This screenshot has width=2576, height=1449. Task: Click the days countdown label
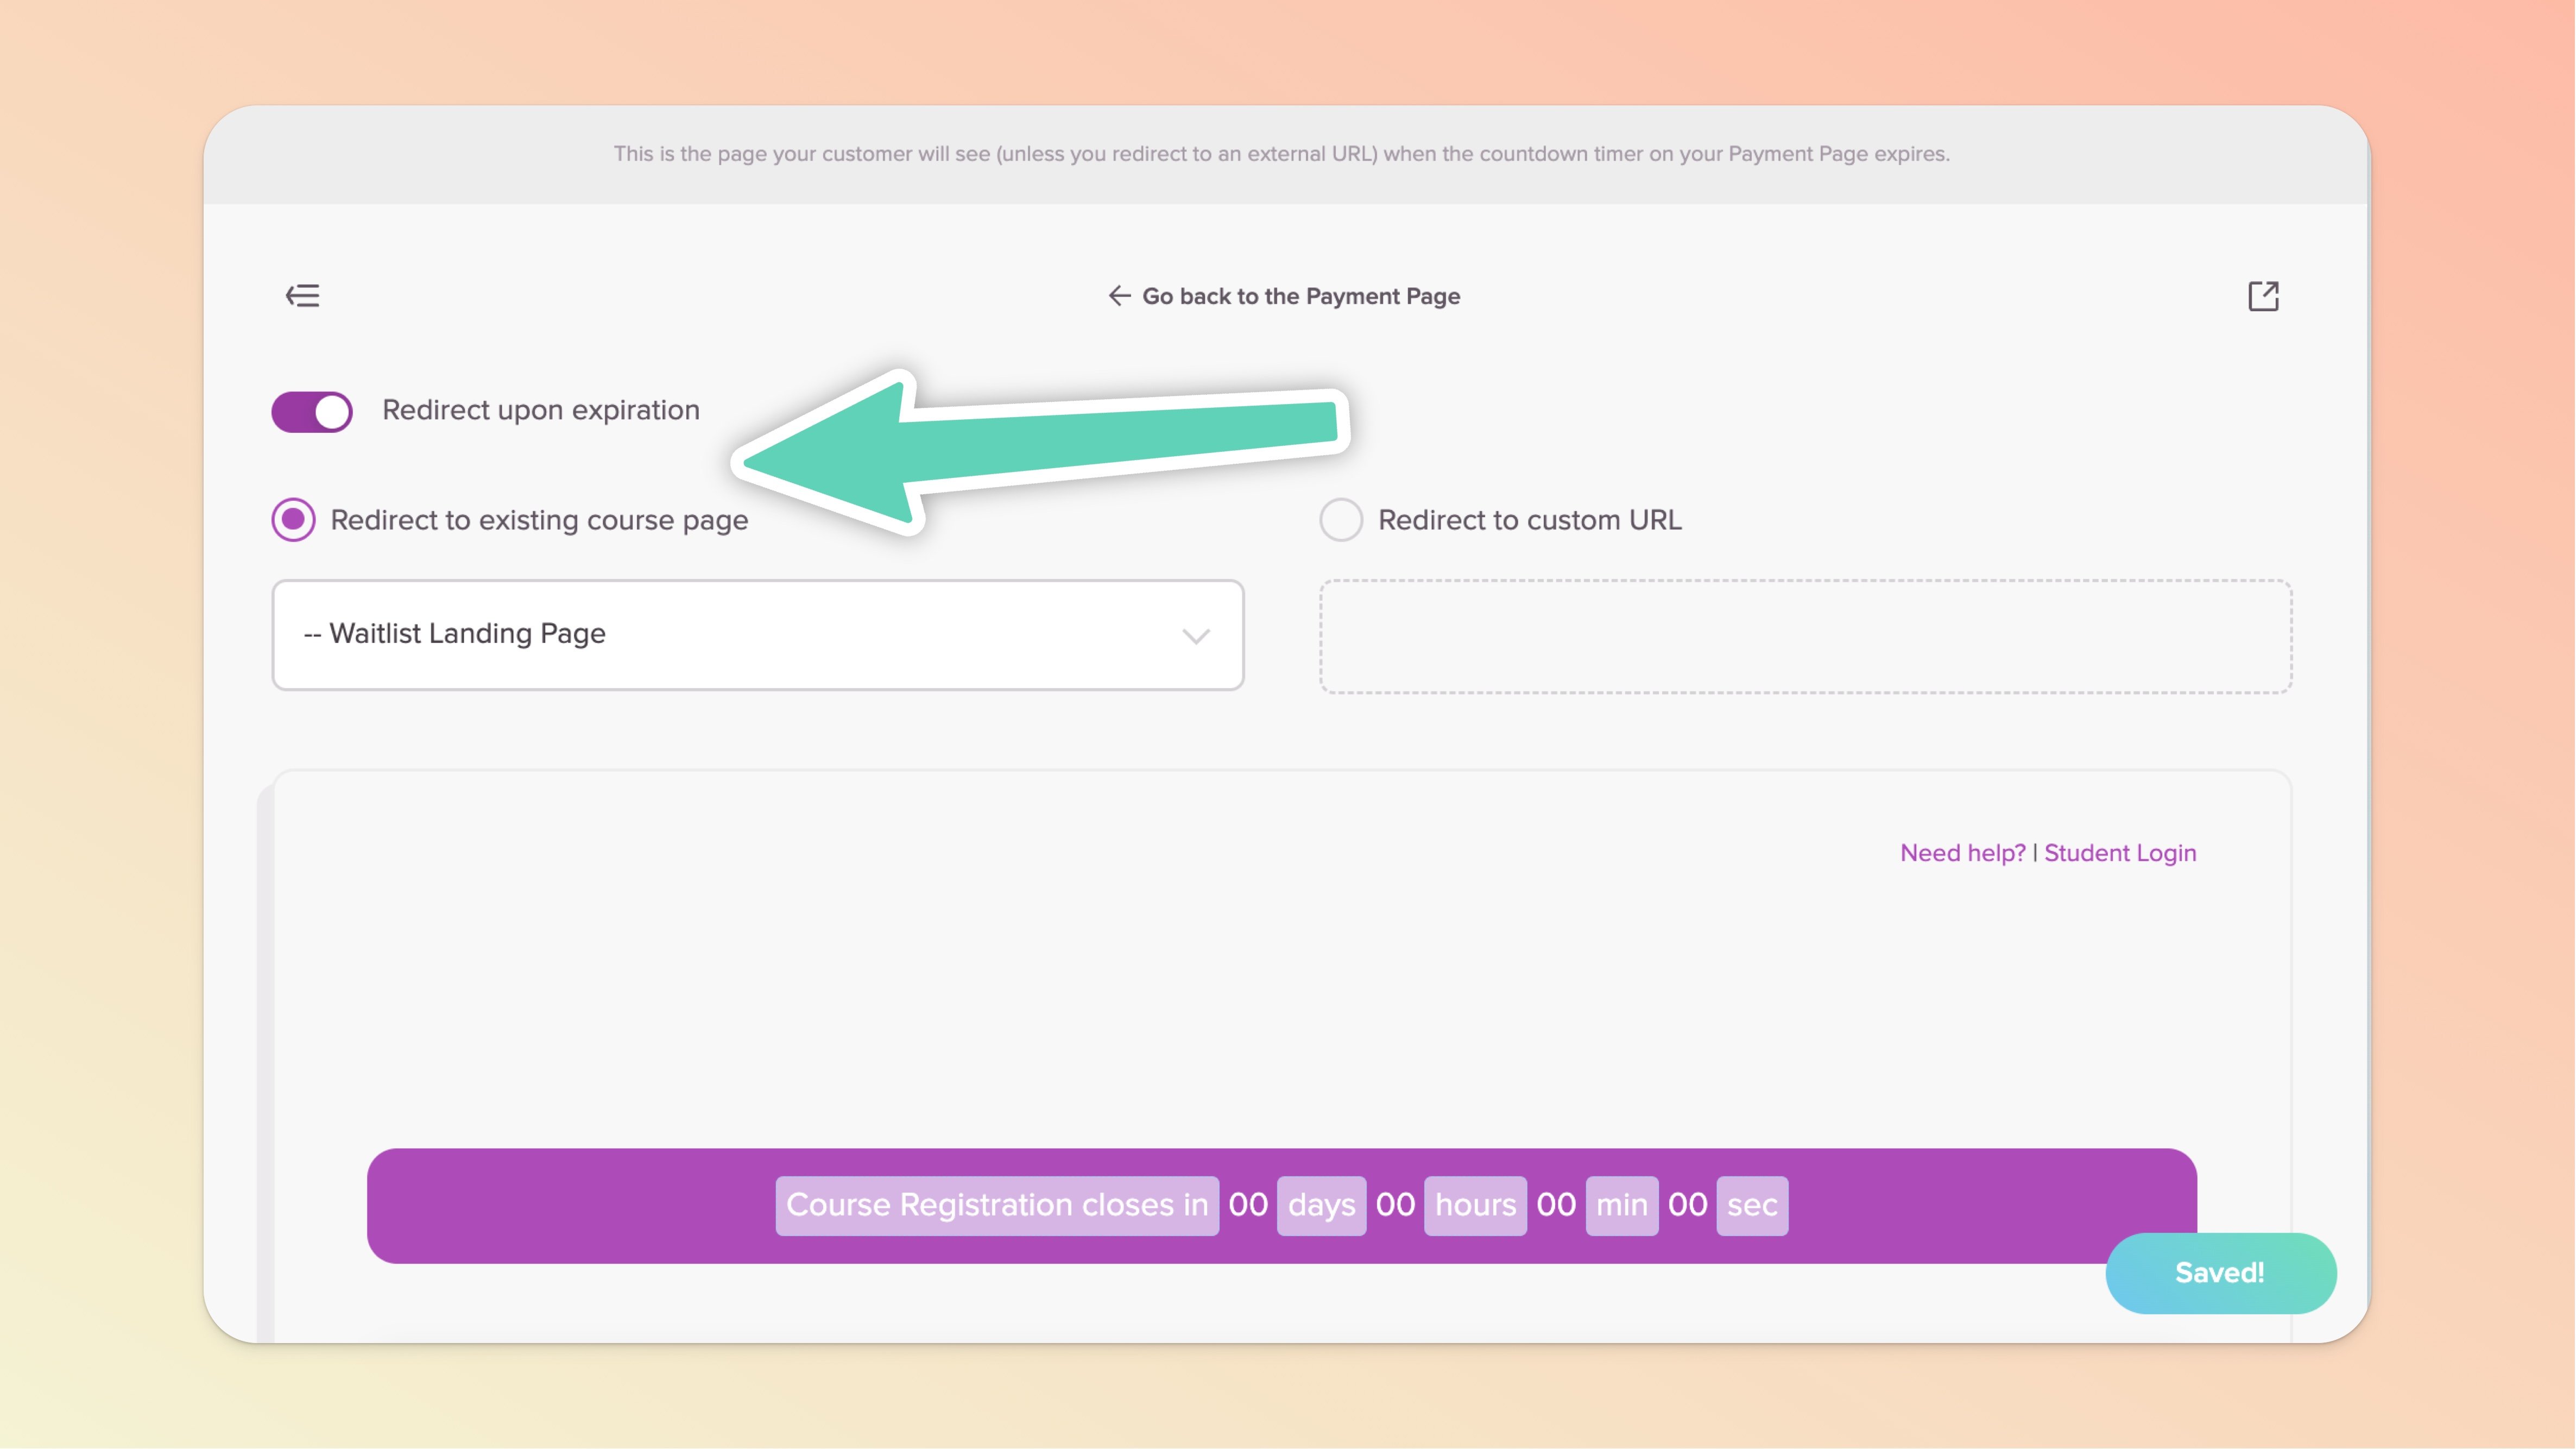click(x=1321, y=1205)
